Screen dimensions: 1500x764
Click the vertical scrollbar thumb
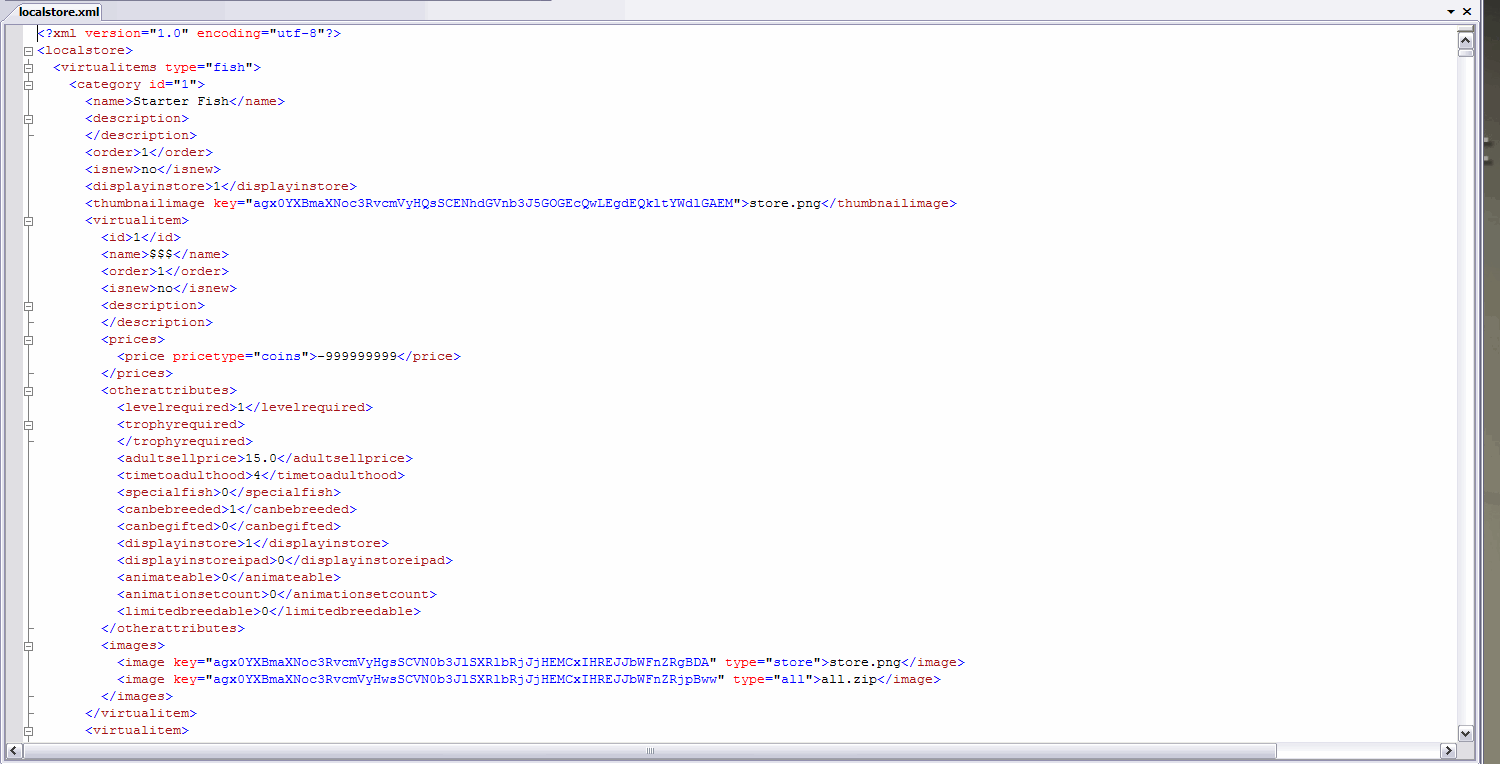tap(1466, 53)
